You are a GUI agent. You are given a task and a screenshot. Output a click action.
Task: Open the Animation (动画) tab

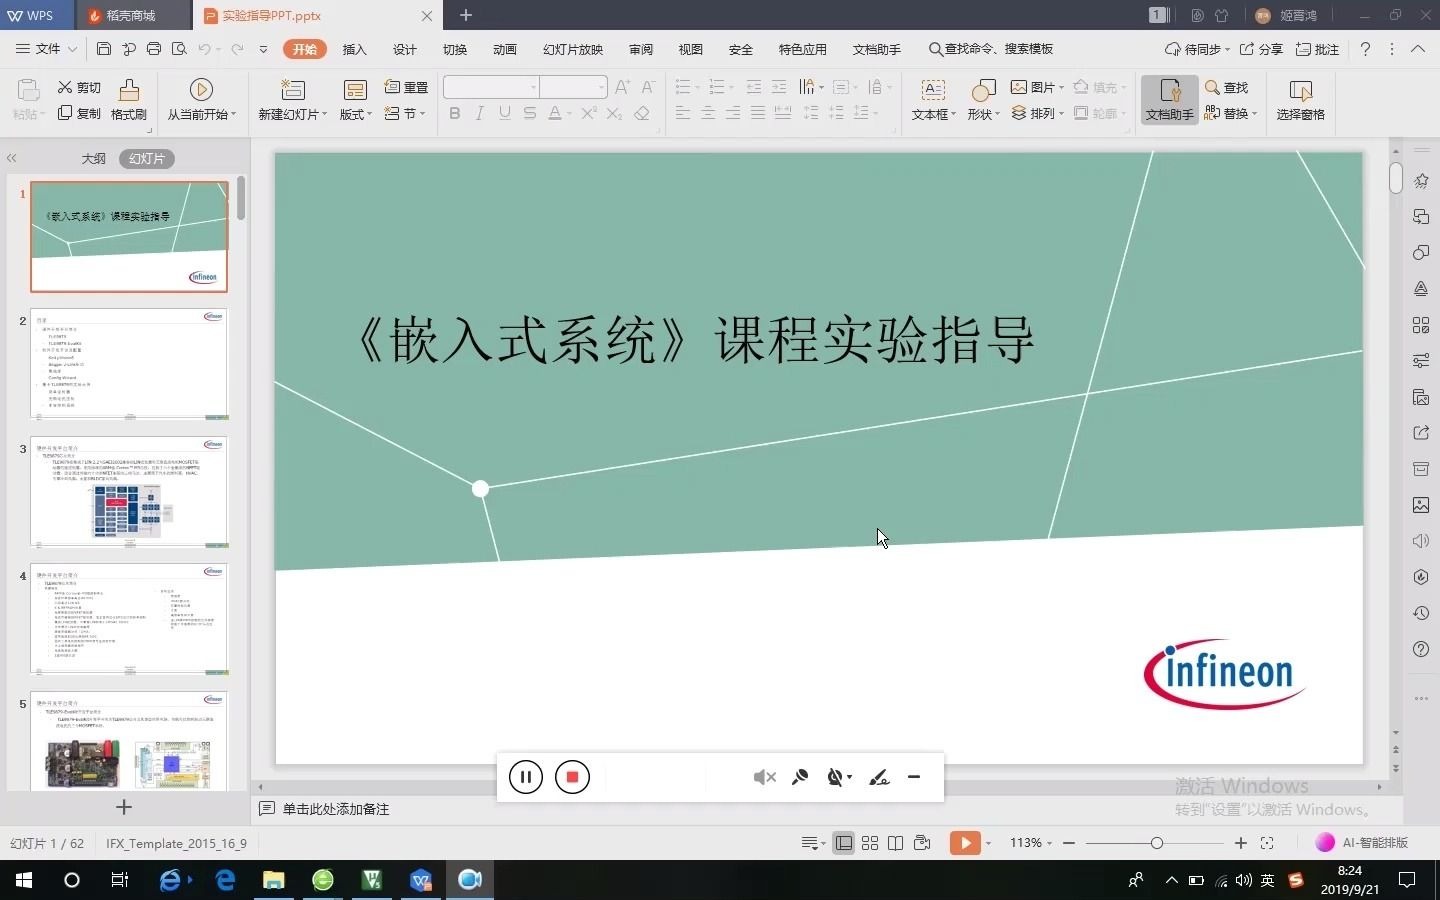click(505, 49)
